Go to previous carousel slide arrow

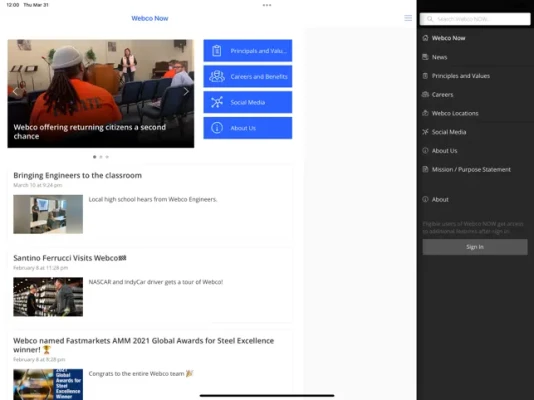15,91
